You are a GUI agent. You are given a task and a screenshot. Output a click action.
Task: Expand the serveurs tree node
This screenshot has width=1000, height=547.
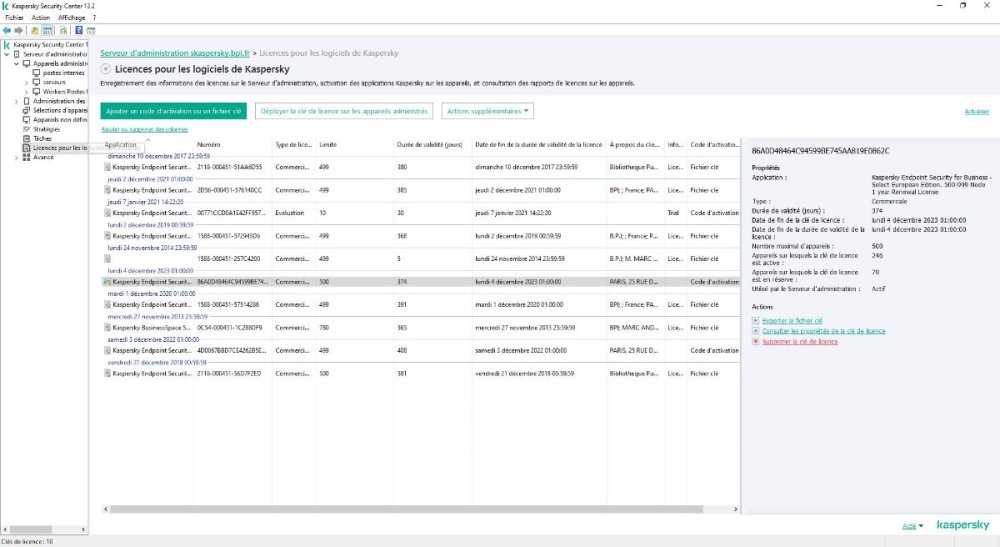point(26,82)
